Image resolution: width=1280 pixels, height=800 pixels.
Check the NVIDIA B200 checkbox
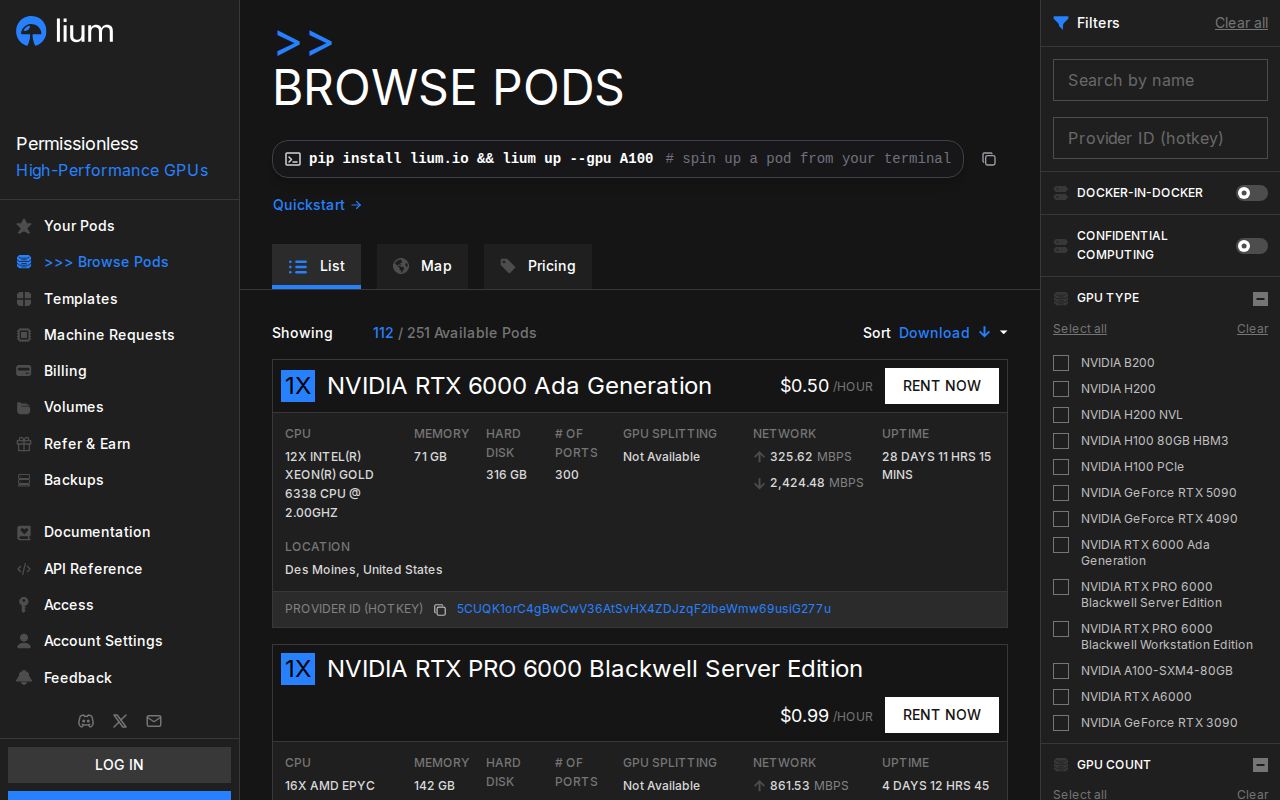1061,363
